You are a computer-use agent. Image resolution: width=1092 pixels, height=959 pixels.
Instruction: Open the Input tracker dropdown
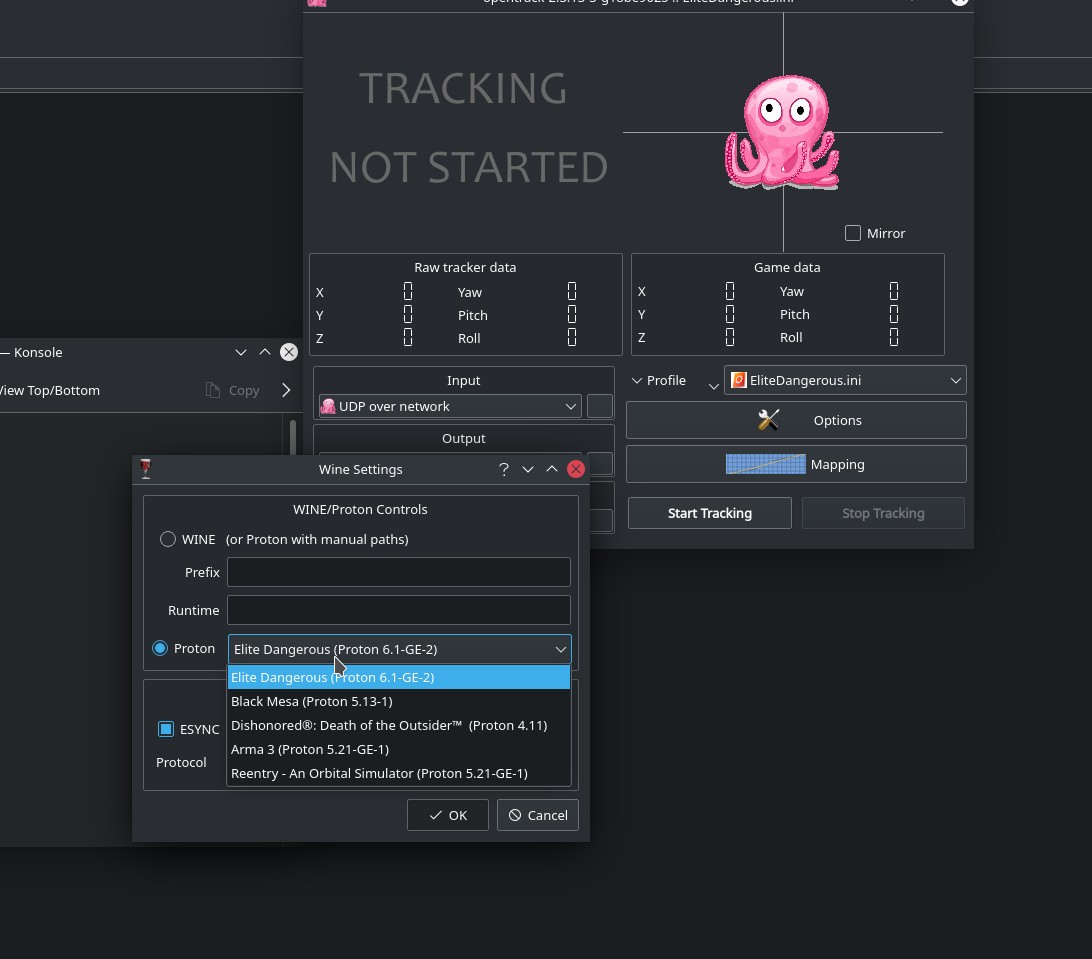(x=450, y=406)
